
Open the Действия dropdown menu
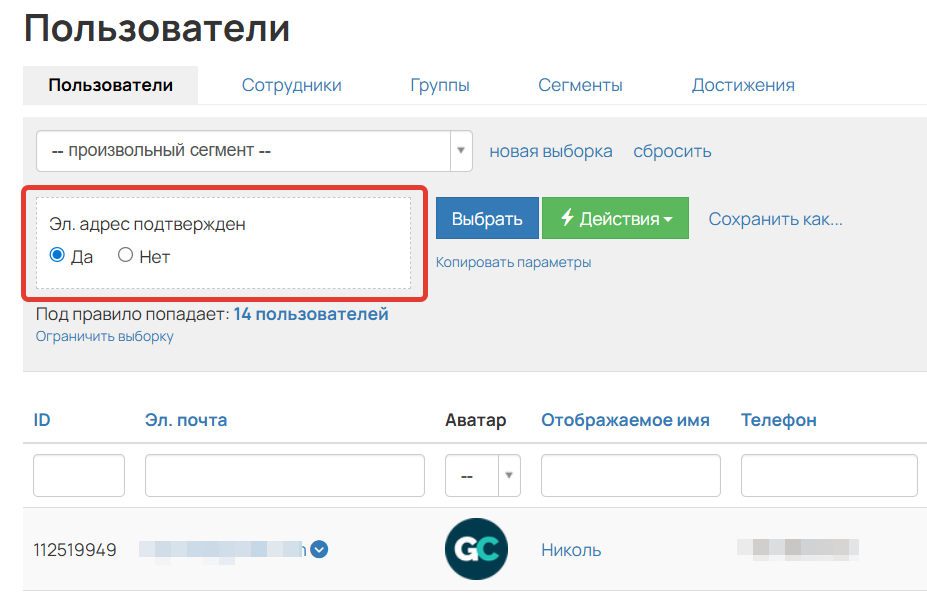[615, 217]
